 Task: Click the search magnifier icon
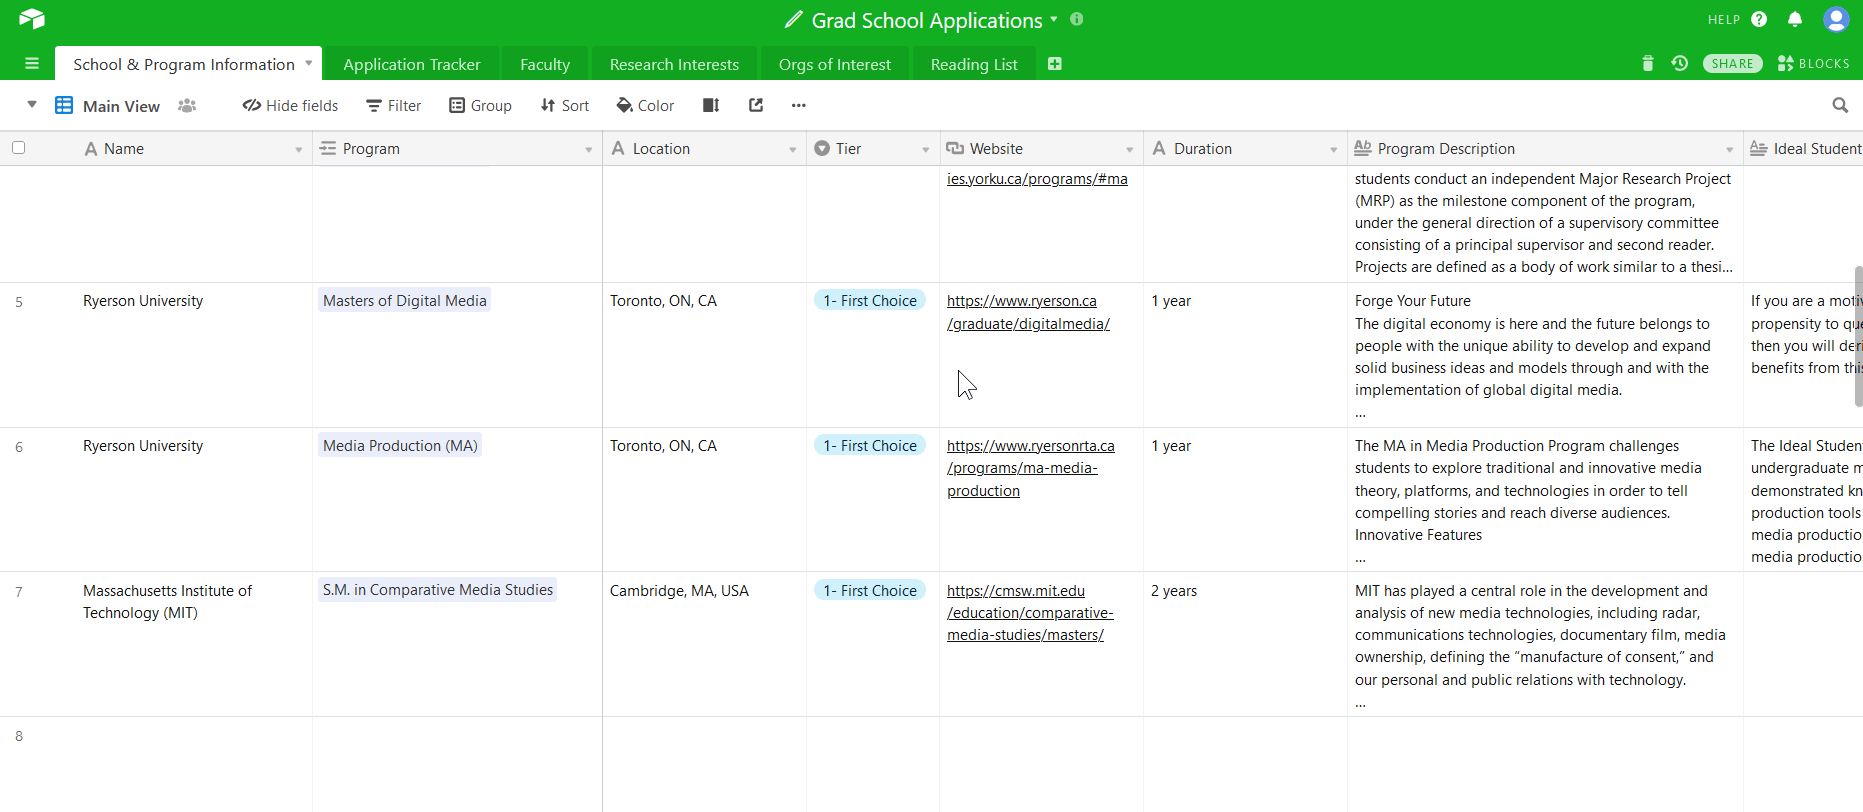click(1840, 105)
